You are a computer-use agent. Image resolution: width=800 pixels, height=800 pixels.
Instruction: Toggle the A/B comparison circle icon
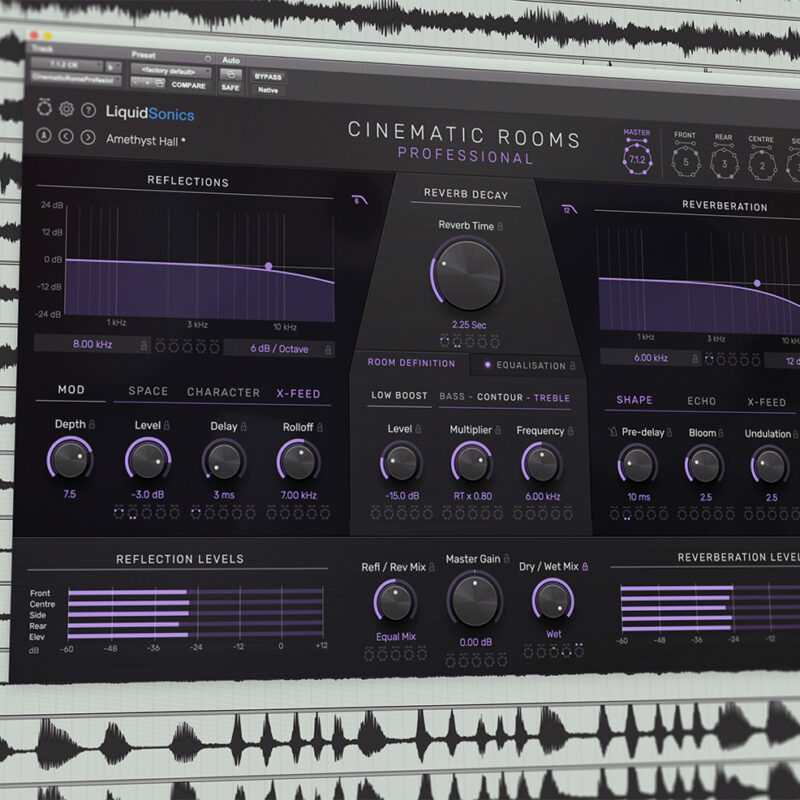[44, 135]
